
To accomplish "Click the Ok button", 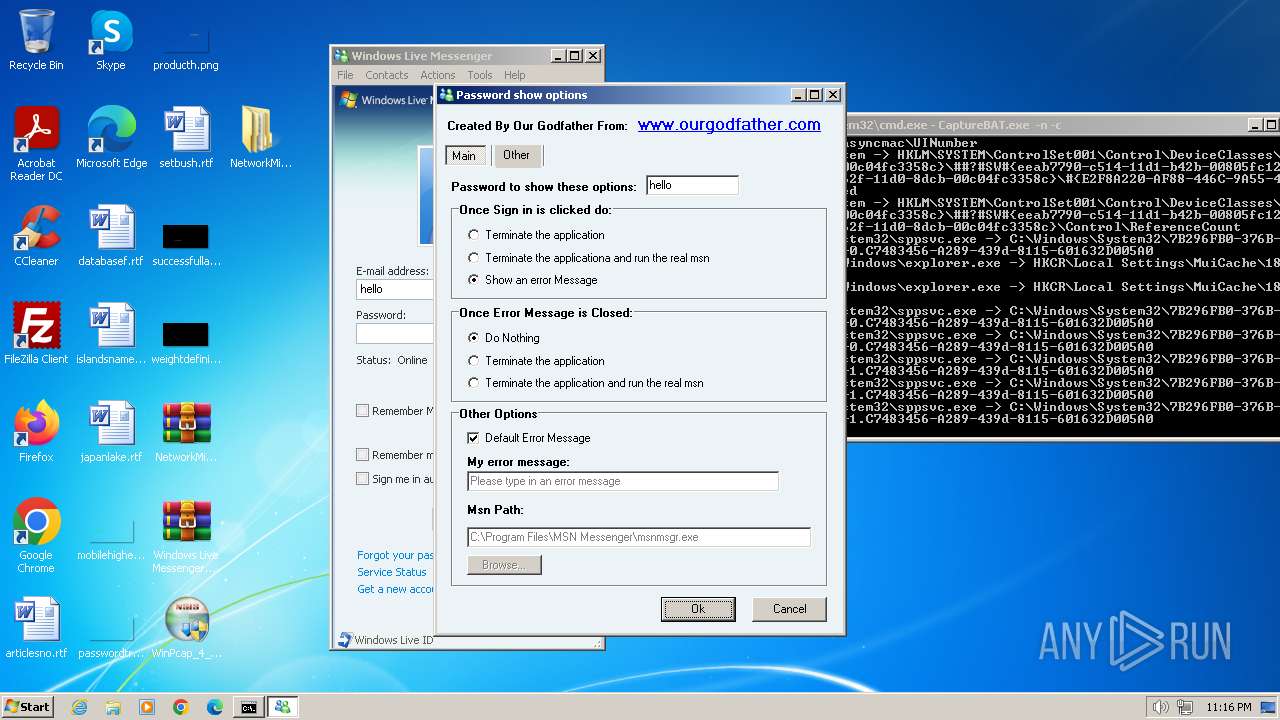I will (x=698, y=609).
